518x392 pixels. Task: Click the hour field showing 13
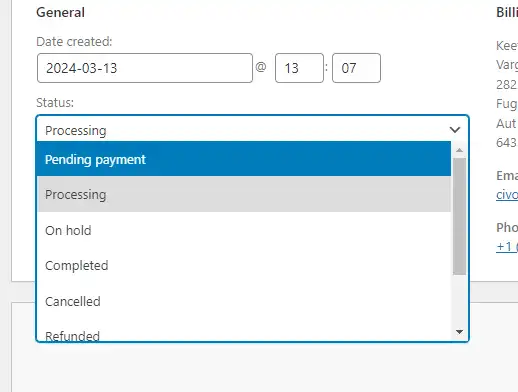pos(299,68)
